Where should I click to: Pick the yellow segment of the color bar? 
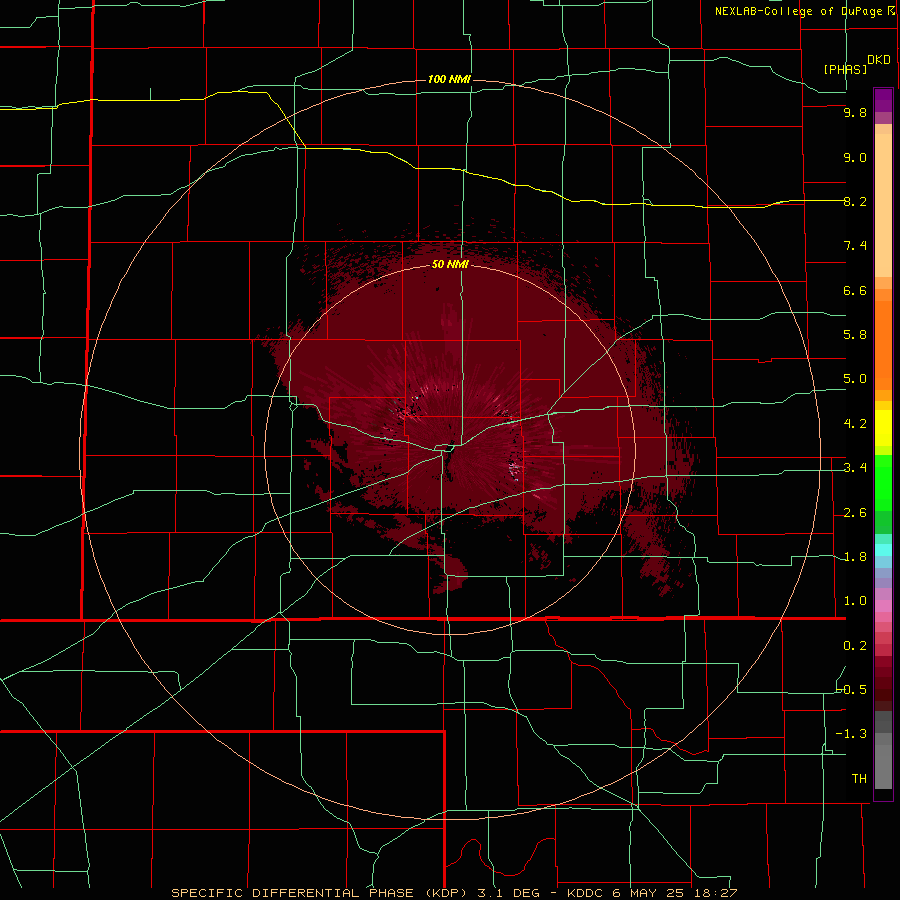click(883, 428)
